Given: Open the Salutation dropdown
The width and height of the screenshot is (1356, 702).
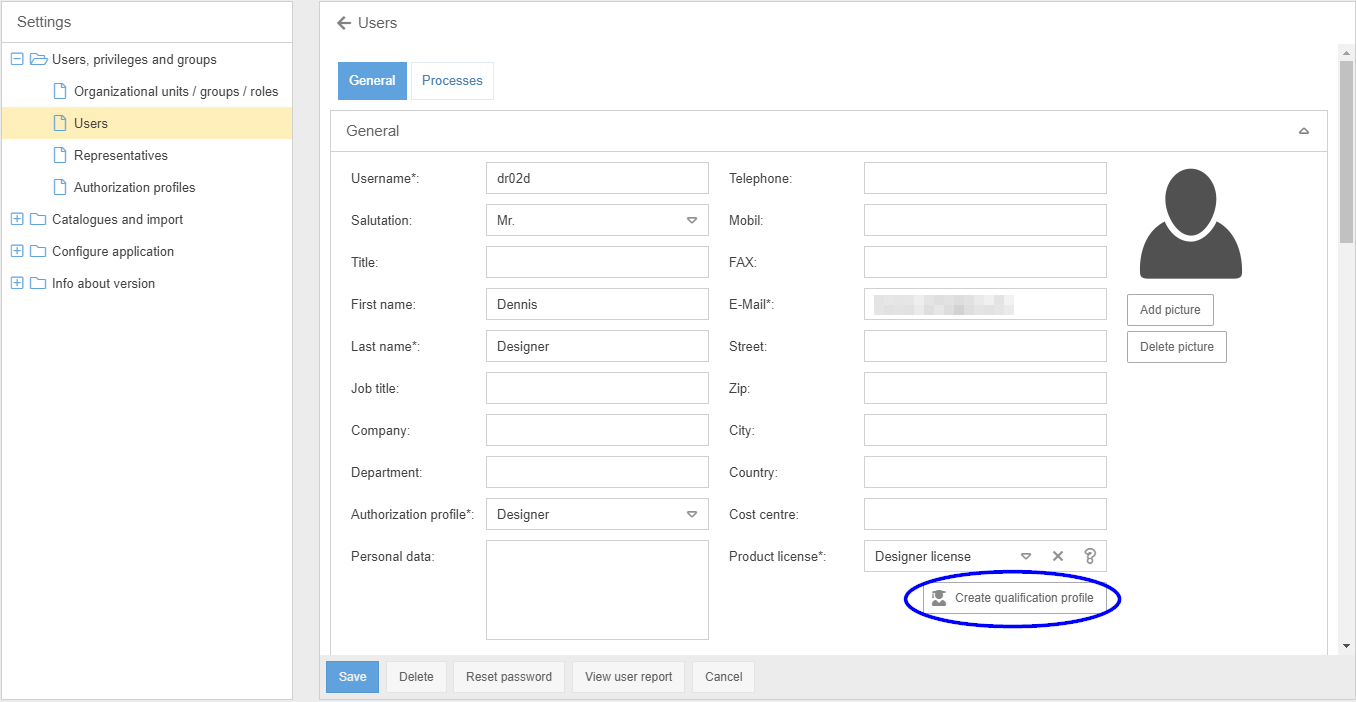Looking at the screenshot, I should [691, 220].
